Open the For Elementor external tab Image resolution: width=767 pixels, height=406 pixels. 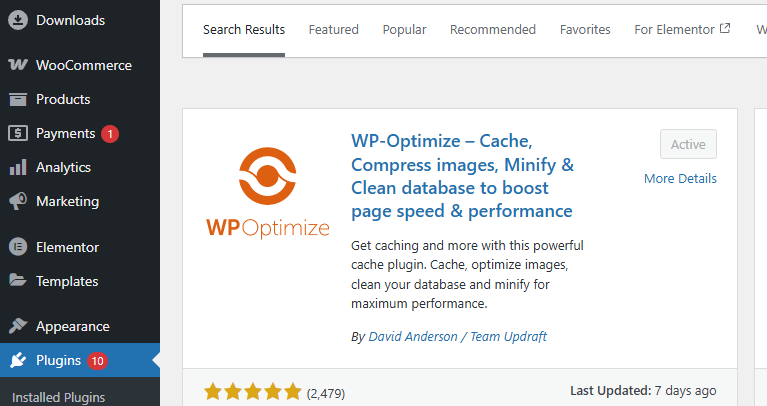[x=682, y=30]
